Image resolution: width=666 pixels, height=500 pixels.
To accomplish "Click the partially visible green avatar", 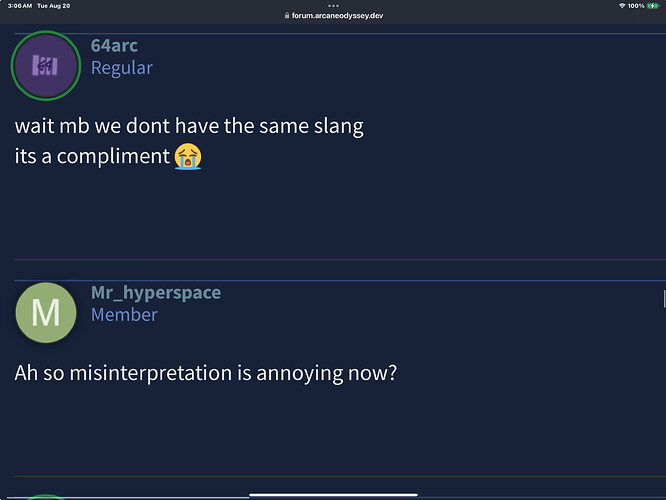I will tap(46, 497).
